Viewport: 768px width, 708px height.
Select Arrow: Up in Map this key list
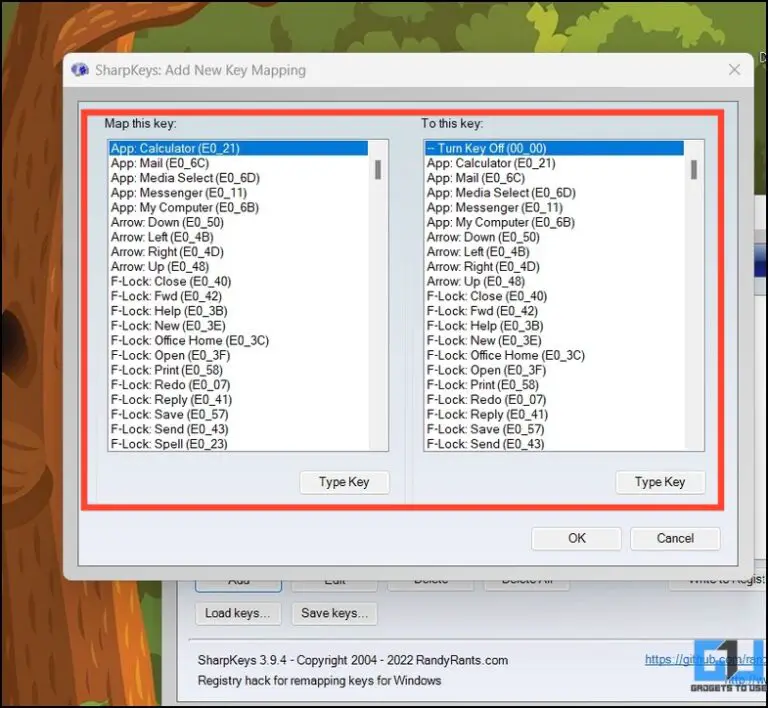point(239,266)
